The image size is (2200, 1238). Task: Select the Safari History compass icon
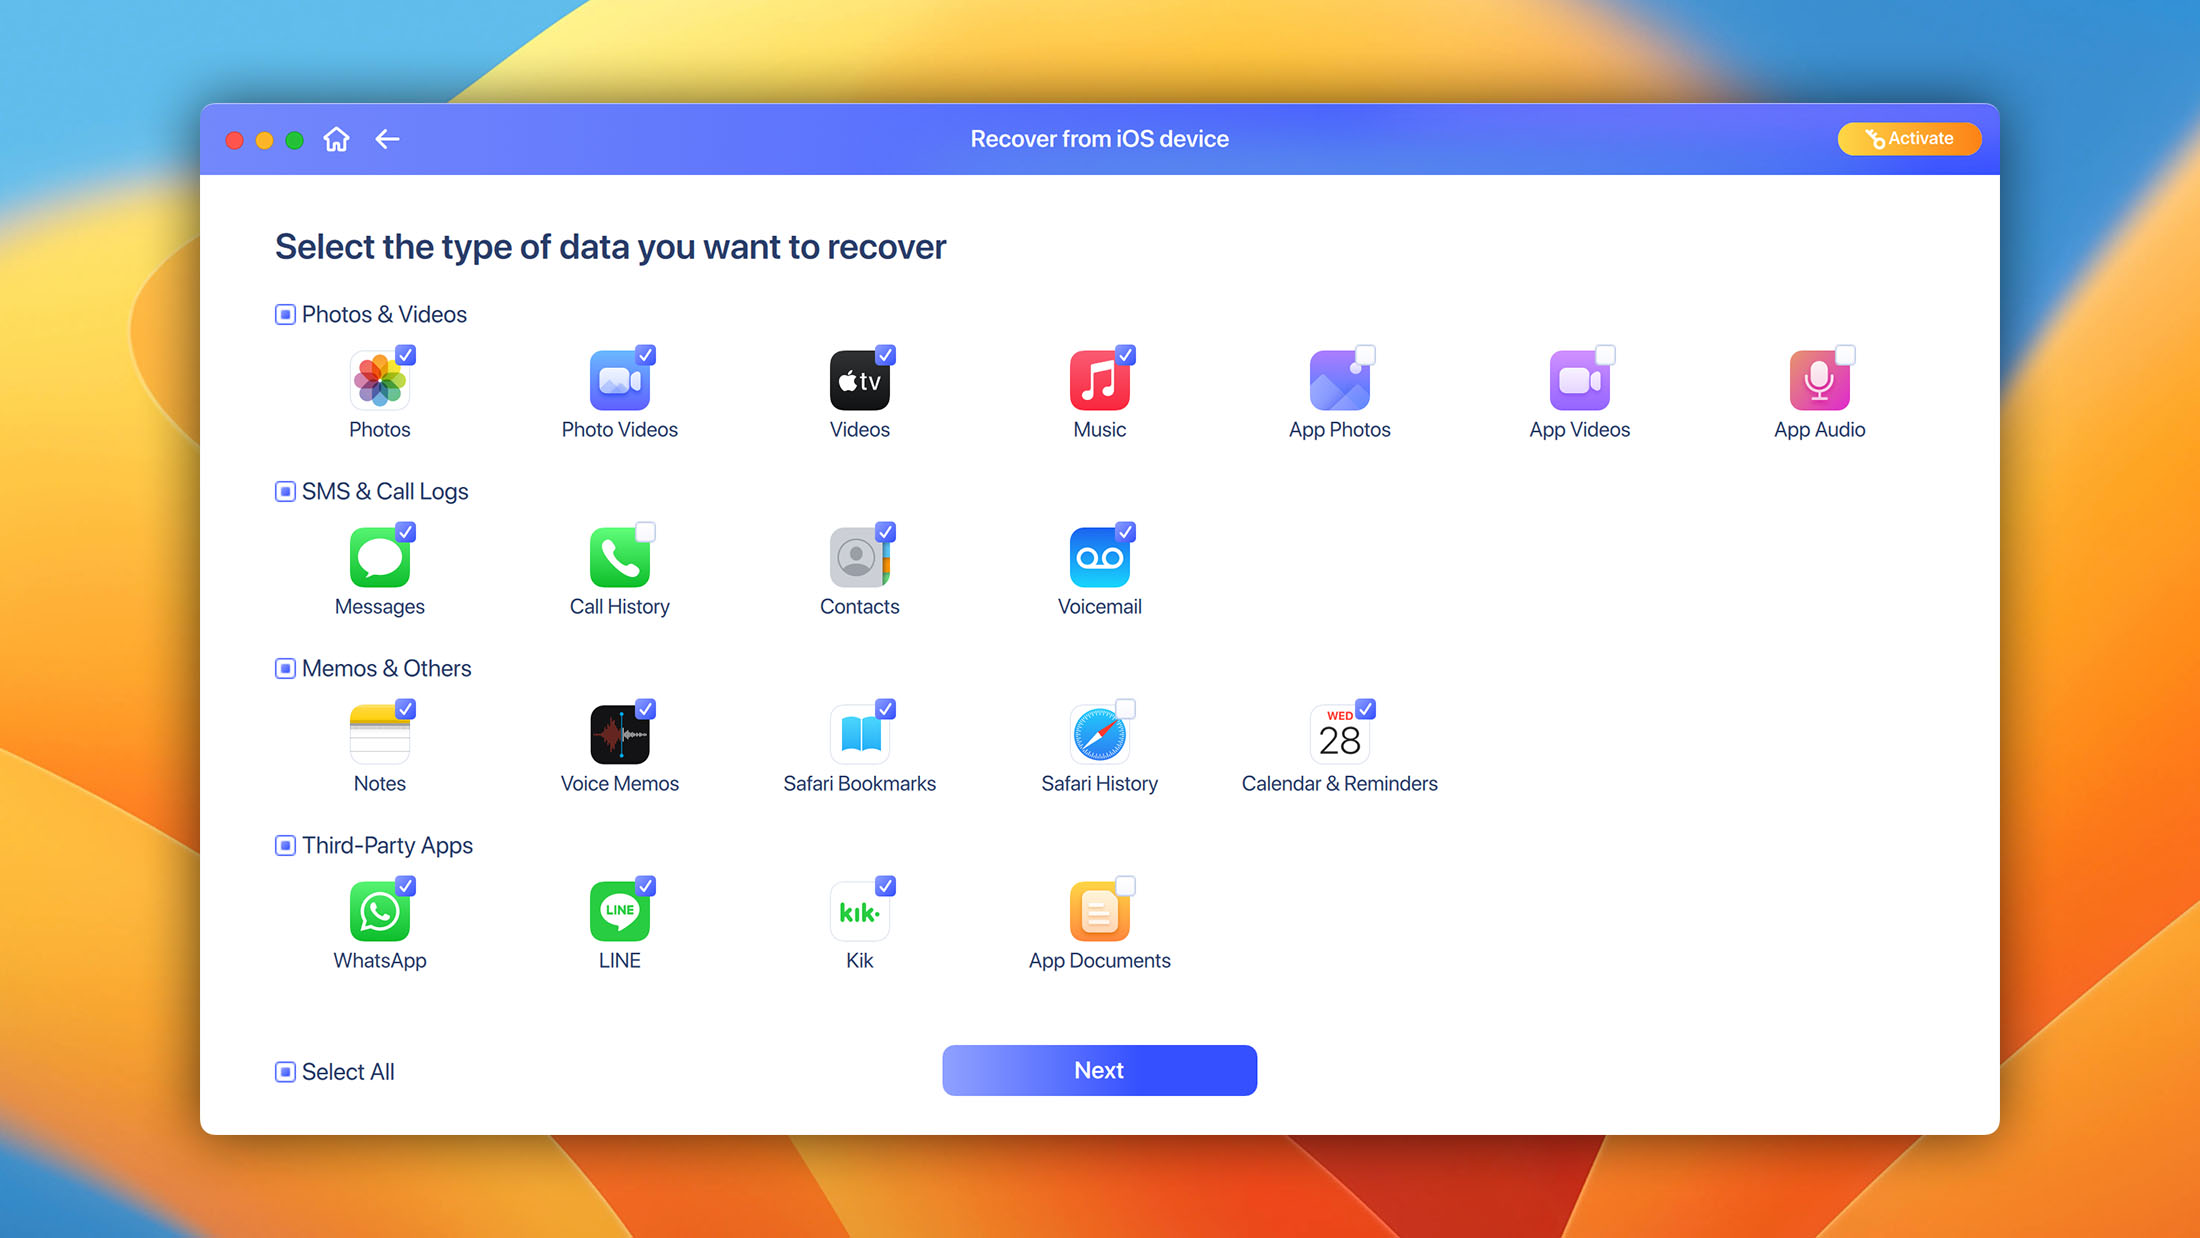[1100, 734]
